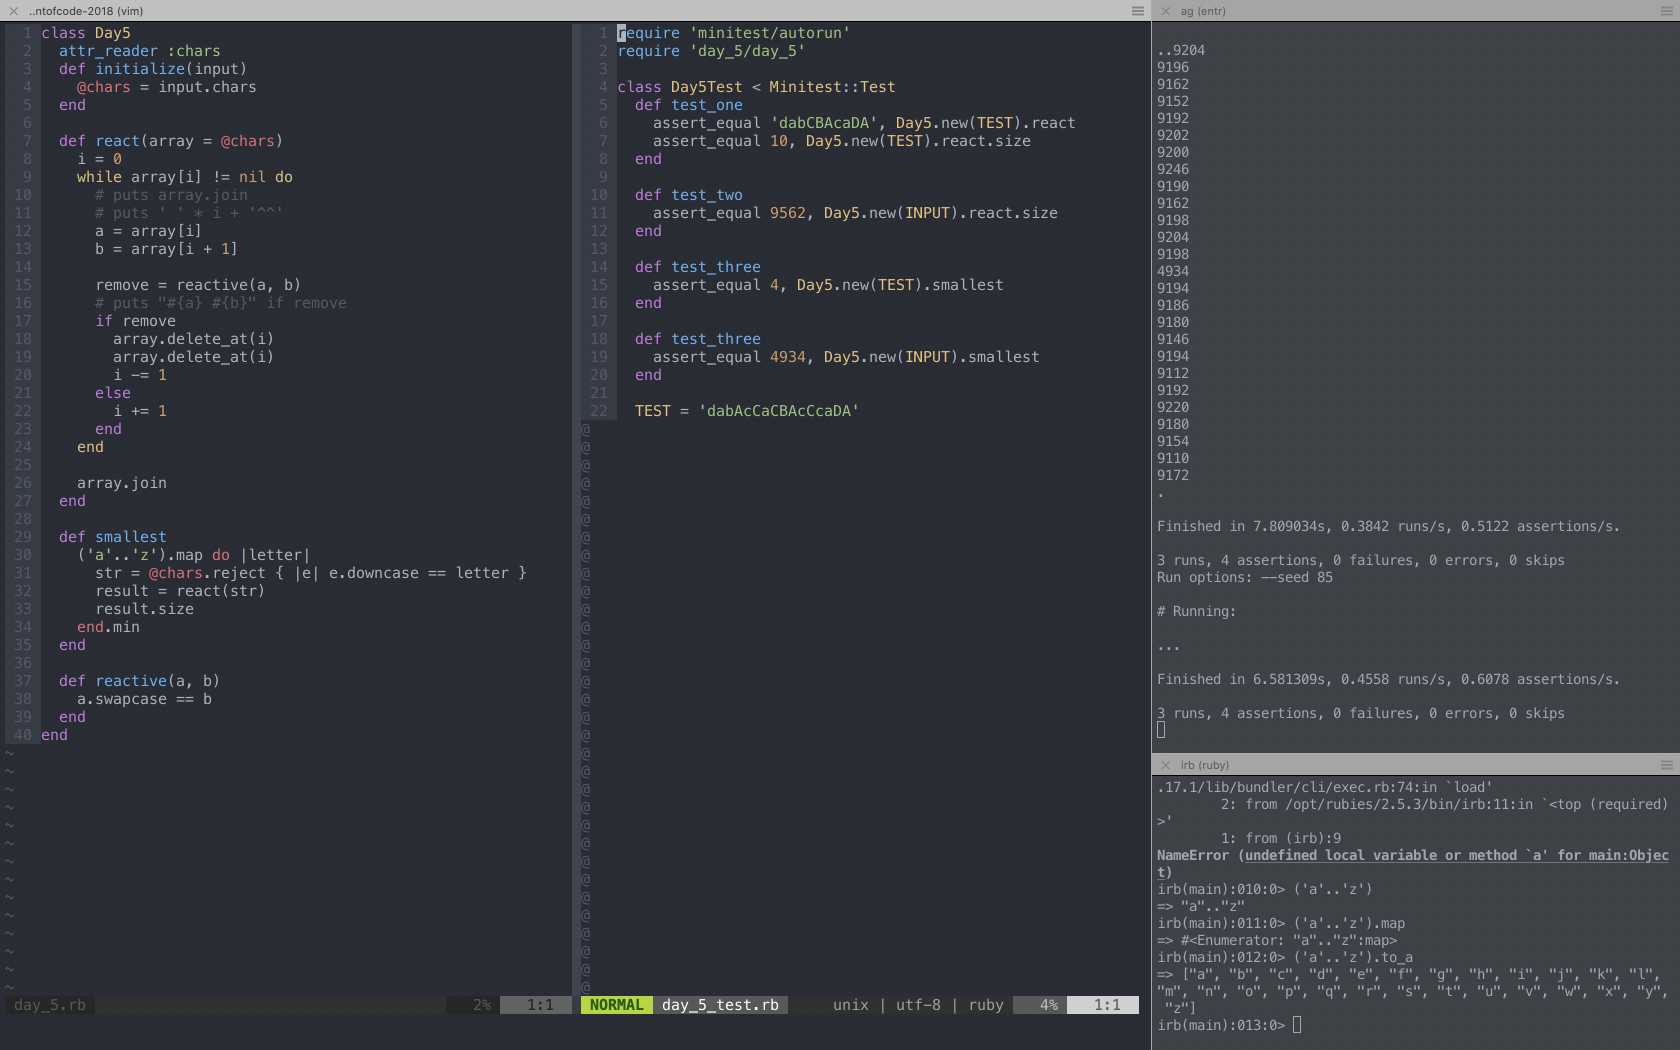The image size is (1680, 1050).
Task: Click the TEST constant assignment line
Action: 746,411
